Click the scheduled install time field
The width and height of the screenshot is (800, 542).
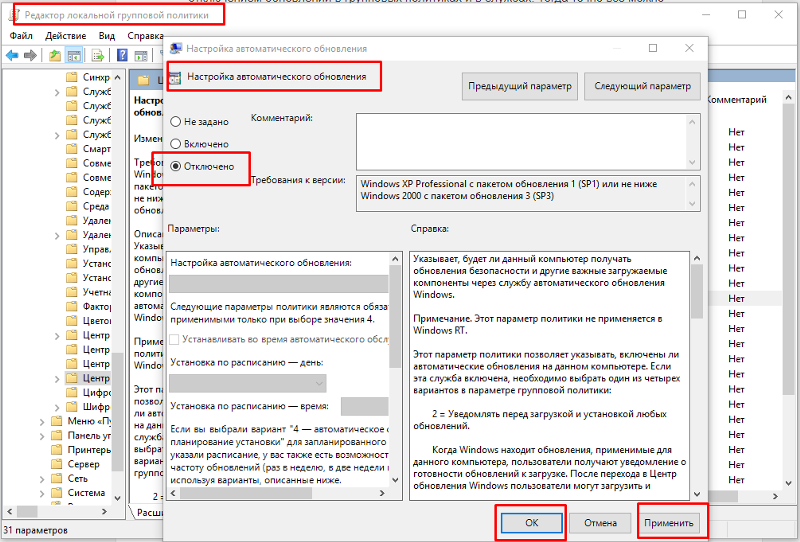click(364, 406)
